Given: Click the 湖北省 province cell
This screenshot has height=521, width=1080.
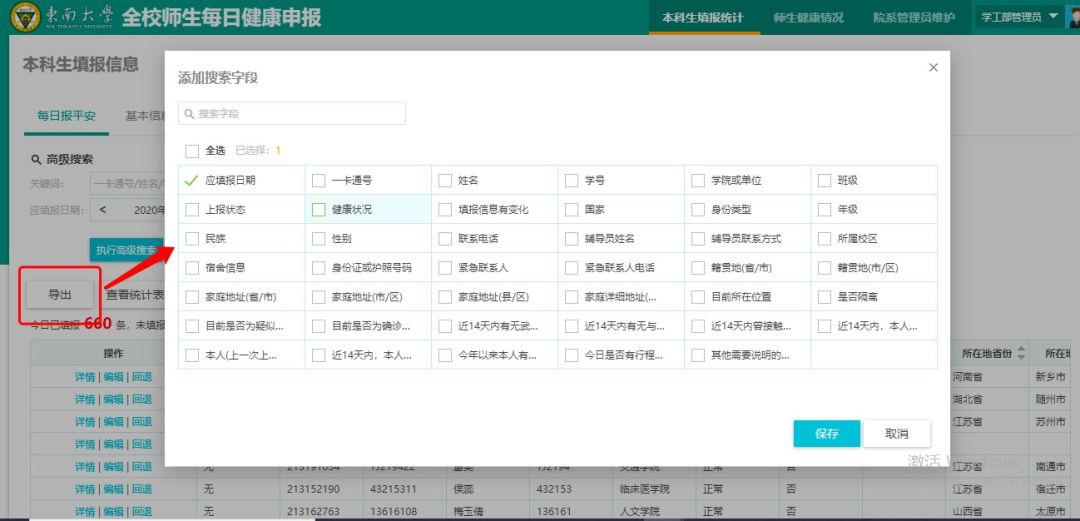Looking at the screenshot, I should pos(968,399).
